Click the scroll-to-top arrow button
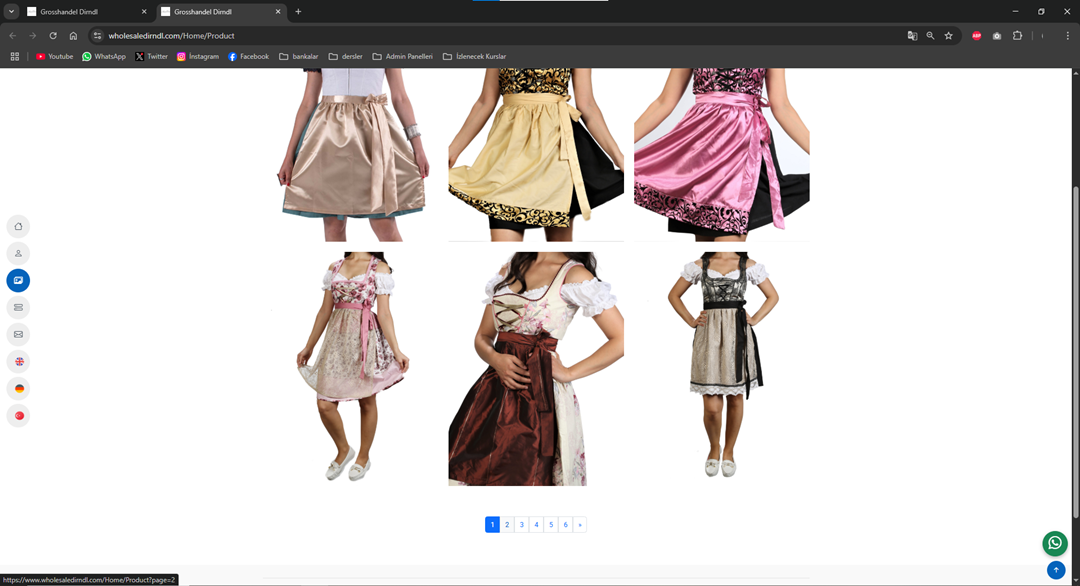Image resolution: width=1080 pixels, height=586 pixels. coord(1056,570)
